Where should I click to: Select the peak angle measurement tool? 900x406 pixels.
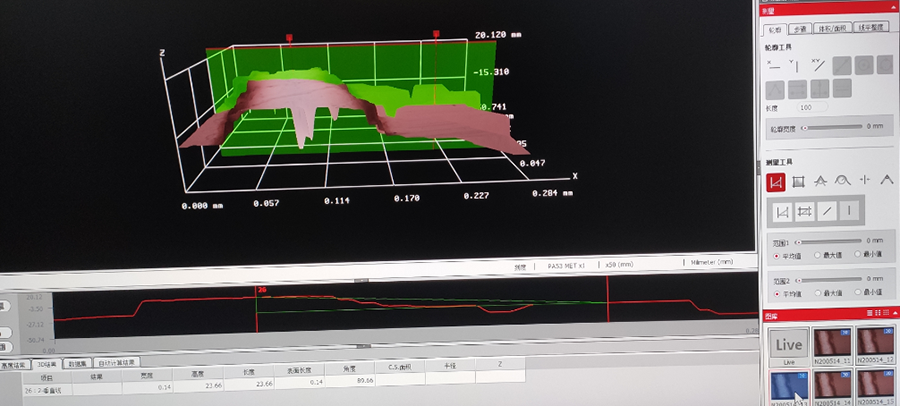pos(886,182)
